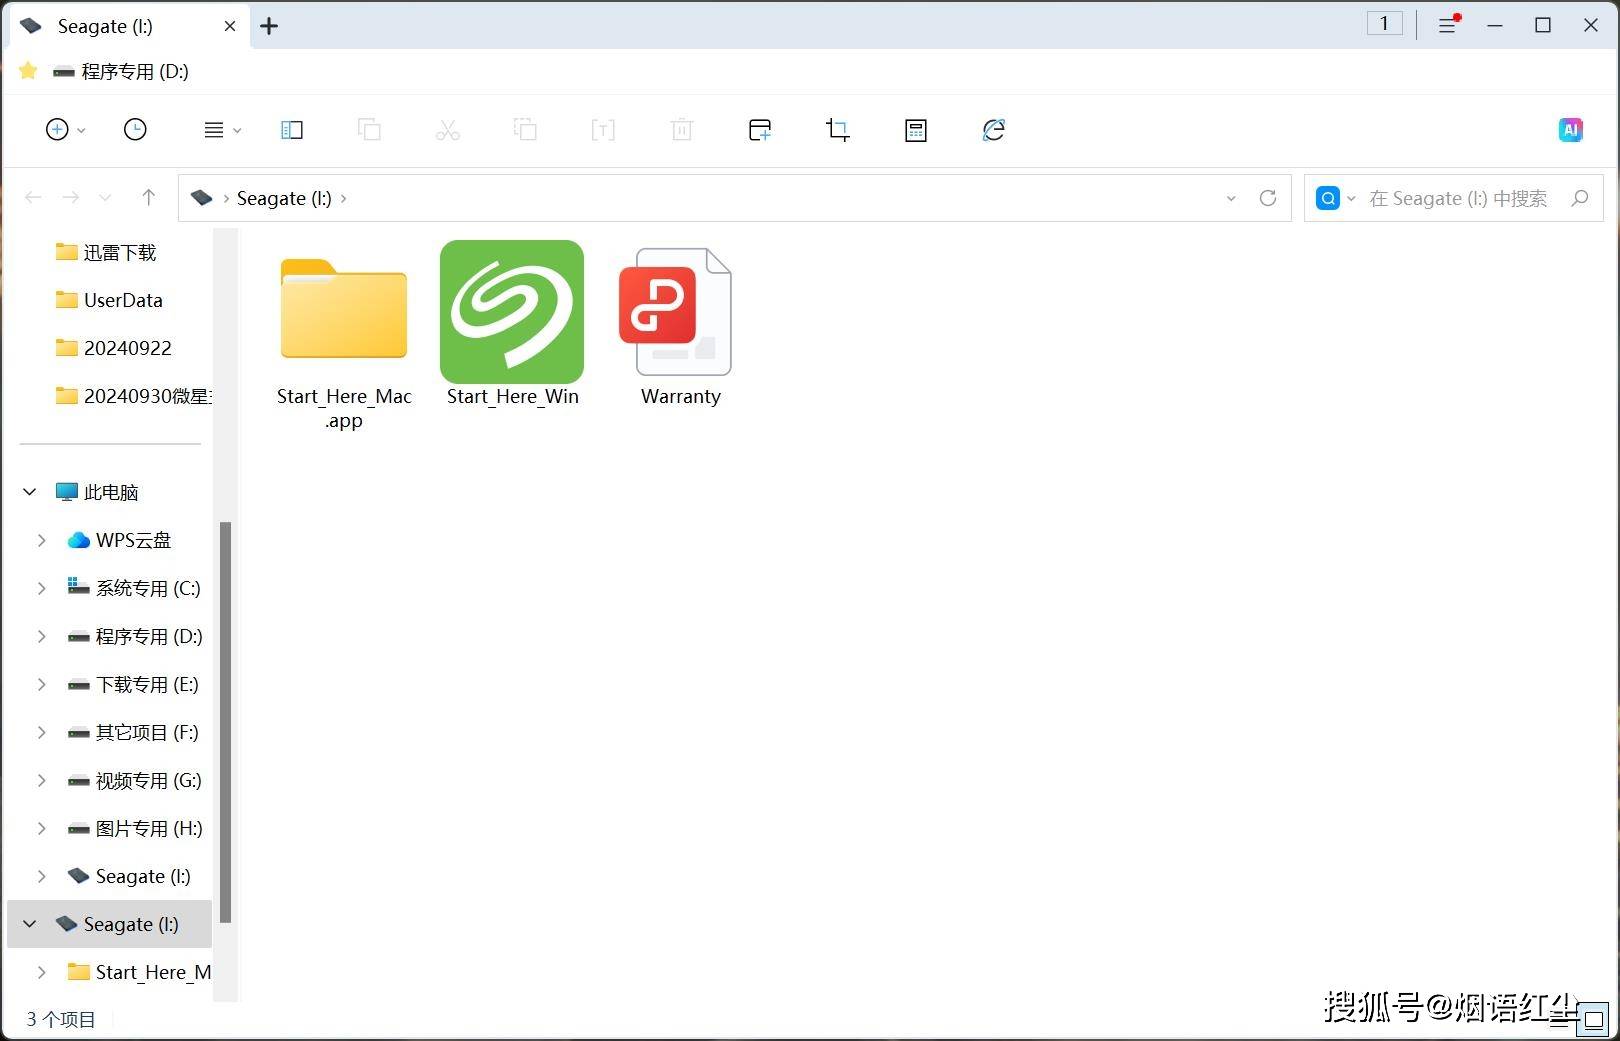
Task: Expand Start_Here_M folder in tree
Action: pyautogui.click(x=41, y=972)
